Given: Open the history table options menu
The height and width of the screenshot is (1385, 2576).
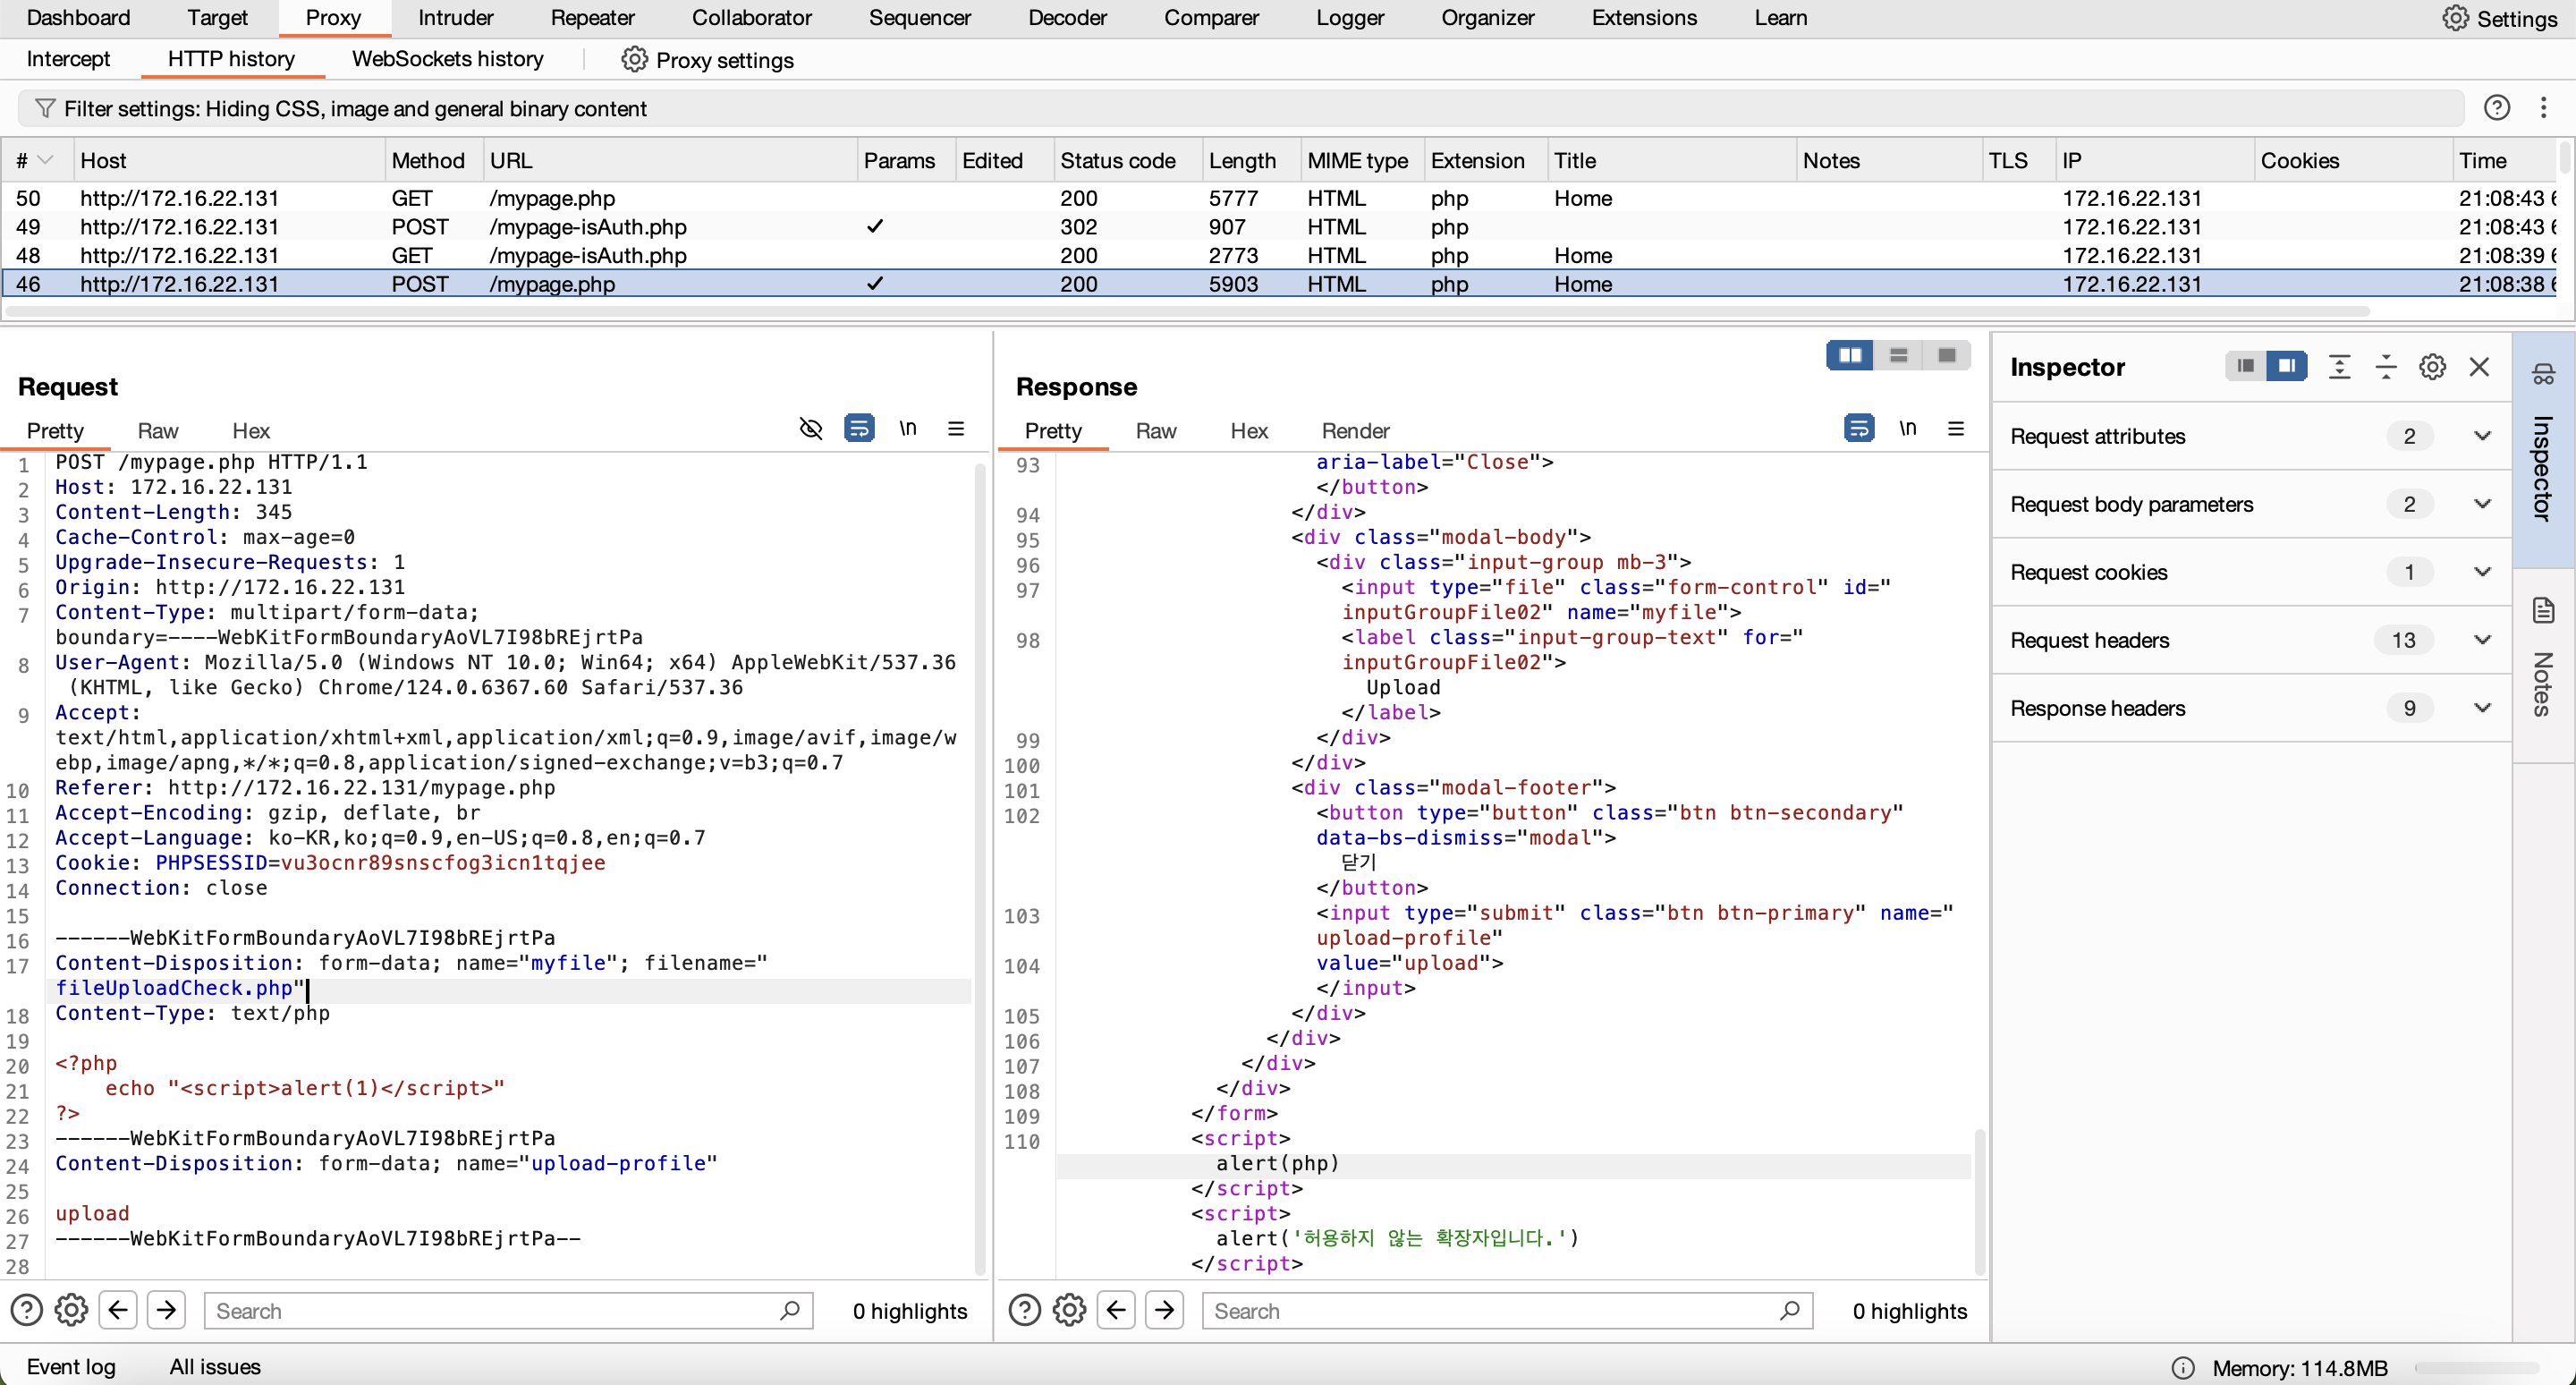Looking at the screenshot, I should tap(2543, 108).
